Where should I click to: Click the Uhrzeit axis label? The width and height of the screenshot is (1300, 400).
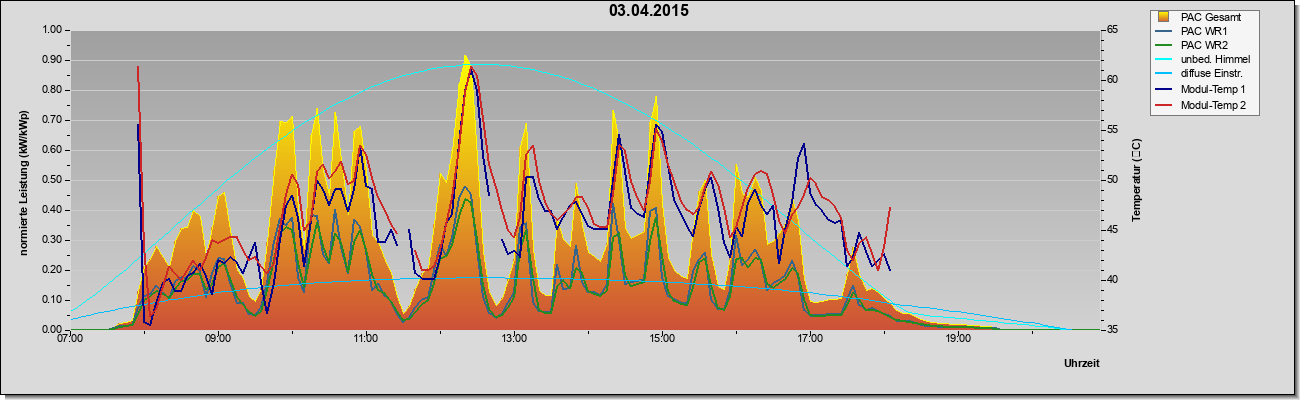point(1082,364)
